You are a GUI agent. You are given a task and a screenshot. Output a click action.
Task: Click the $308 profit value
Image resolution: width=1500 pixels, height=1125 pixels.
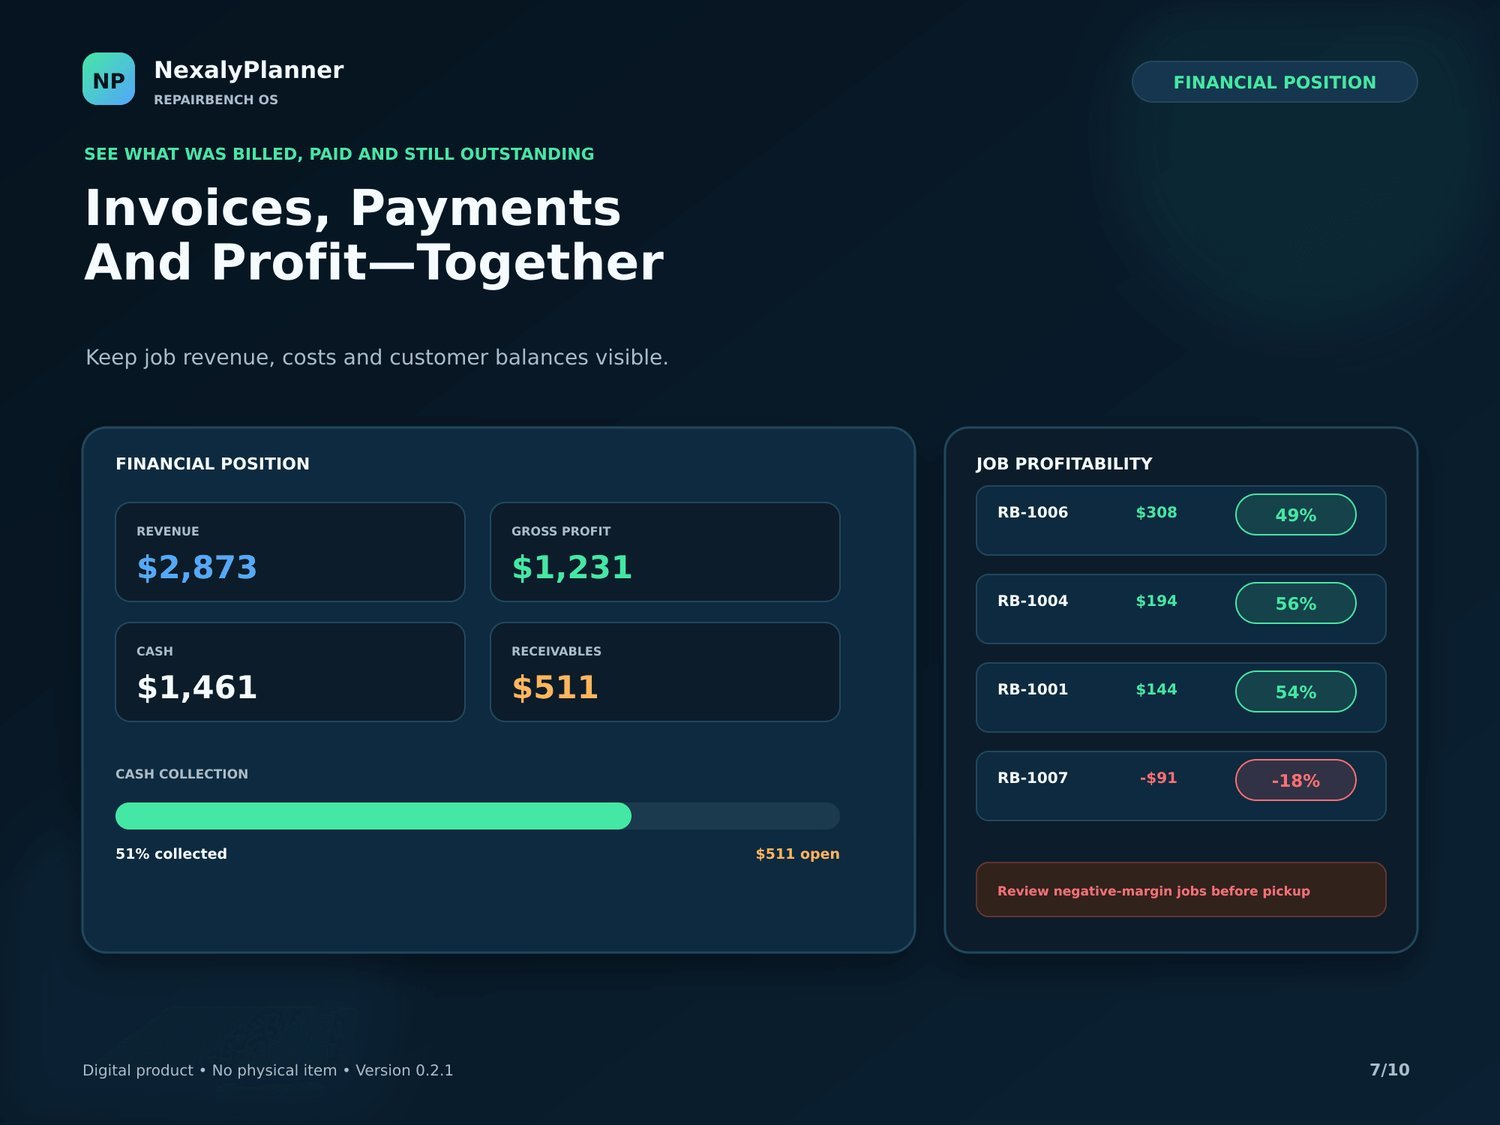(x=1156, y=512)
